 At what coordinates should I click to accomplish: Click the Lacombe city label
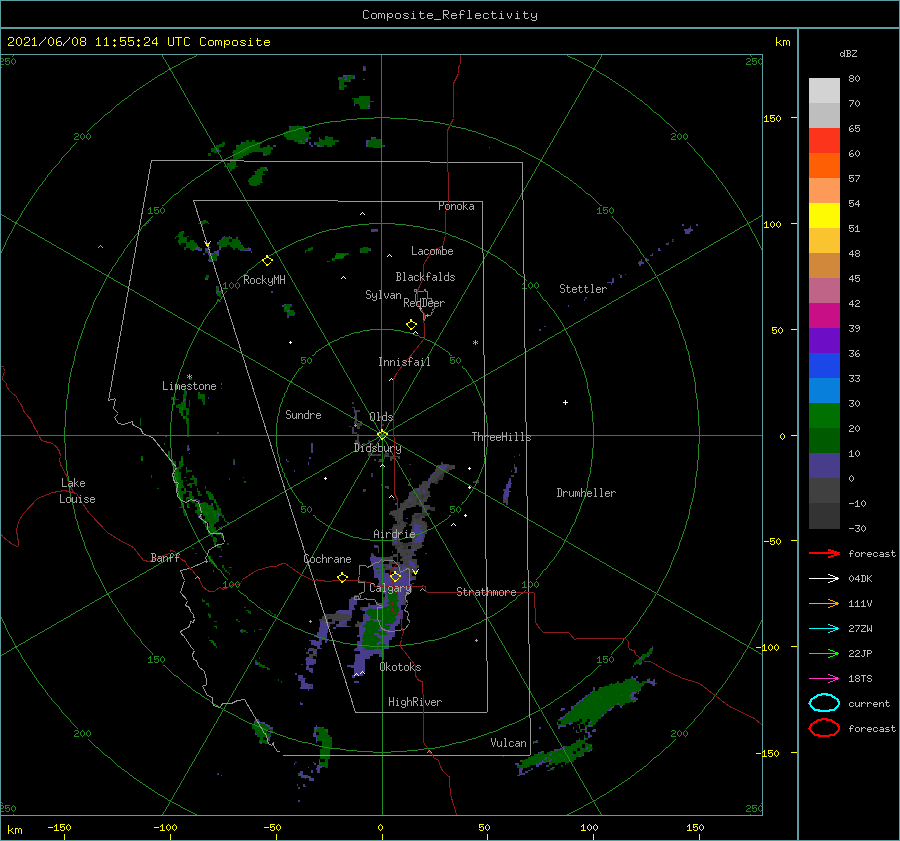432,251
